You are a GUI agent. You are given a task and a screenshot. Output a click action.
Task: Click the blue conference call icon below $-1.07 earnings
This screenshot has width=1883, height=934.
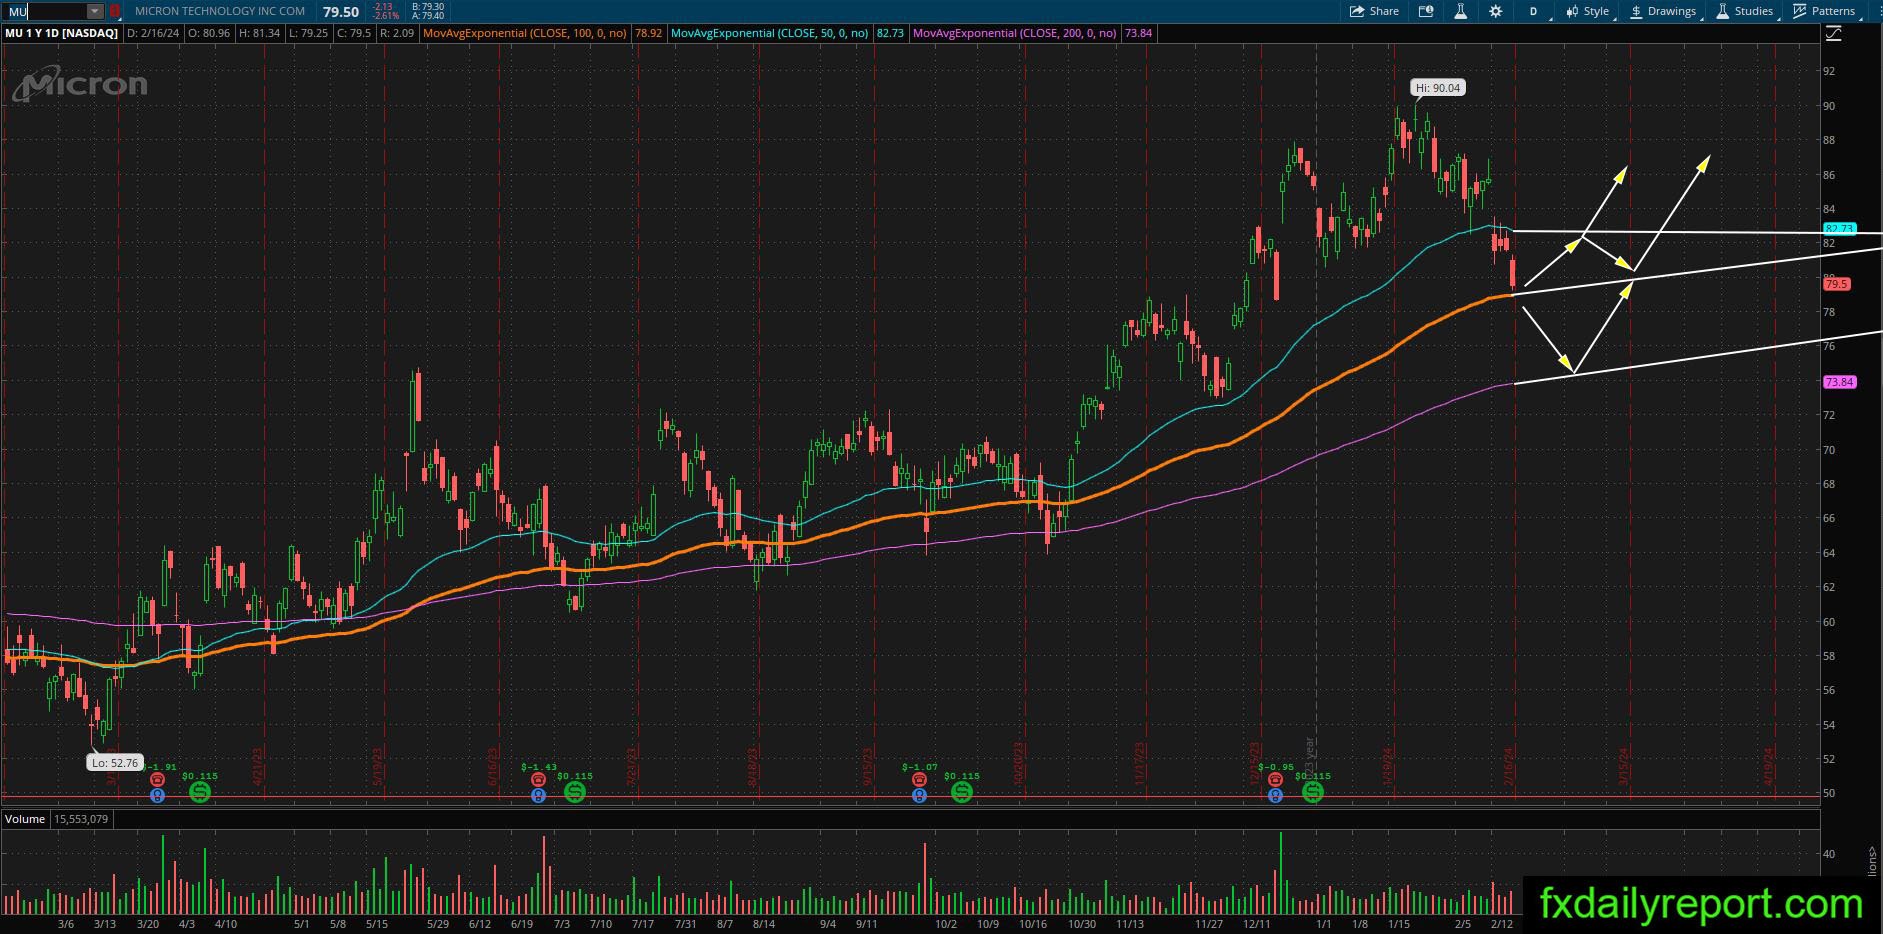pyautogui.click(x=919, y=795)
